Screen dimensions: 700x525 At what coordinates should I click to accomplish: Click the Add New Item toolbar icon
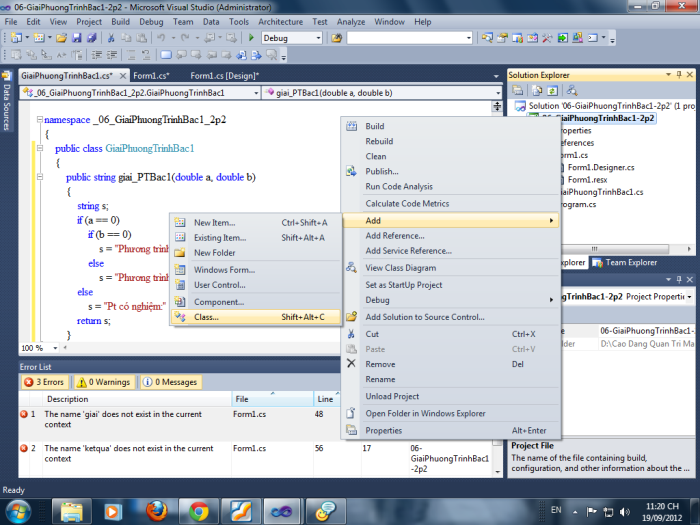click(39, 38)
